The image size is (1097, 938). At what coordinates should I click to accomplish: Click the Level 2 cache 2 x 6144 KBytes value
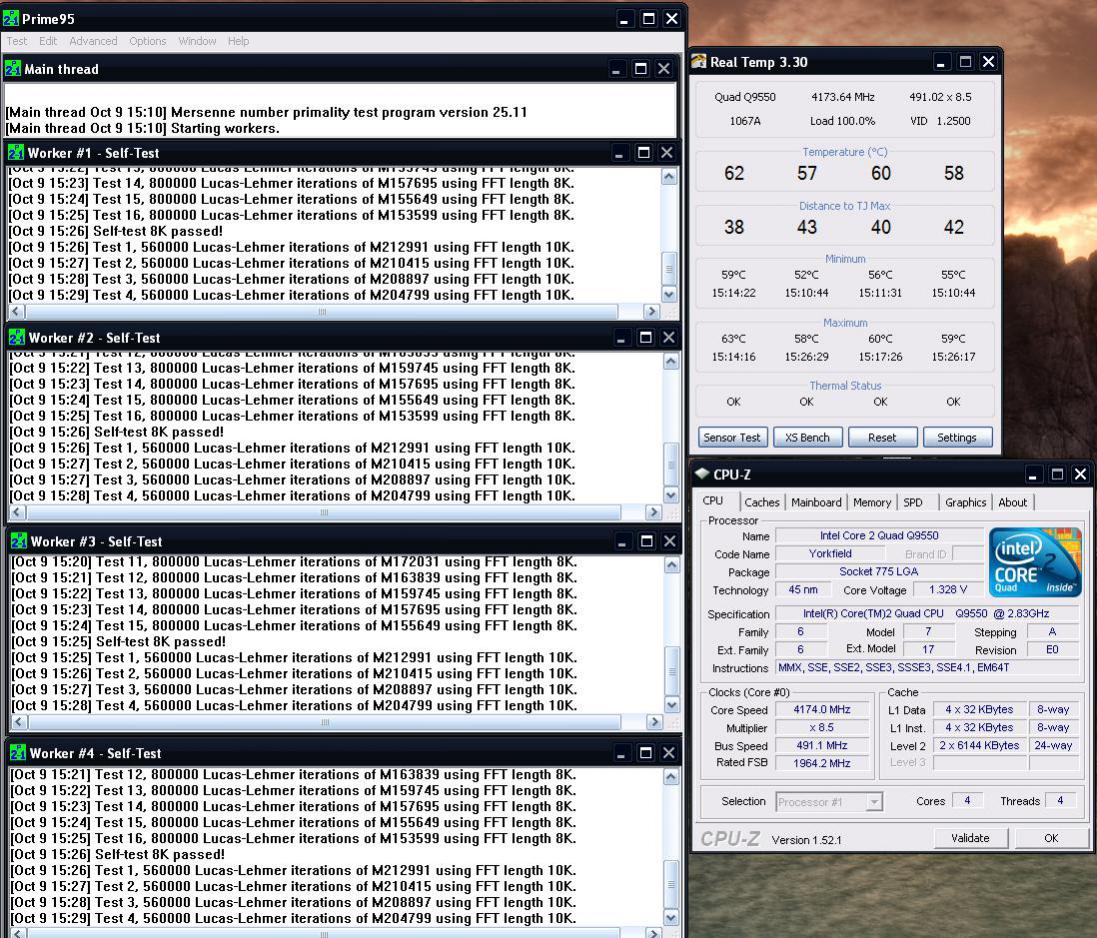tap(979, 746)
